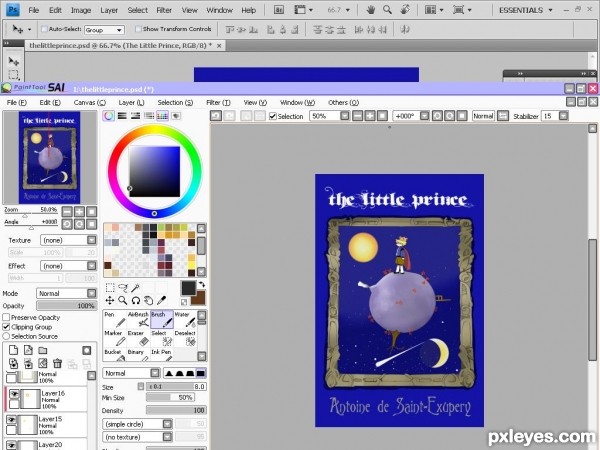The height and width of the screenshot is (450, 600).
Task: Enable Preserve Opacity checkbox
Action: pyautogui.click(x=6, y=317)
